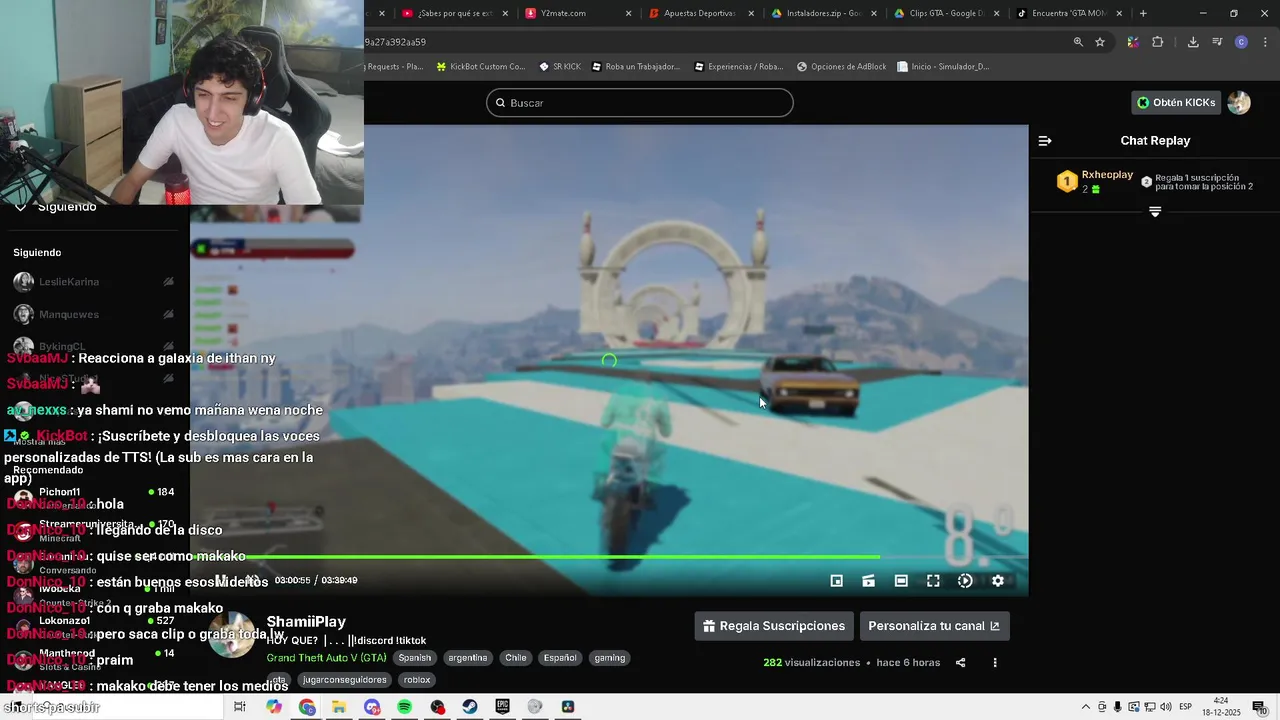The image size is (1280, 720).
Task: Switch player to theater mode
Action: (901, 581)
